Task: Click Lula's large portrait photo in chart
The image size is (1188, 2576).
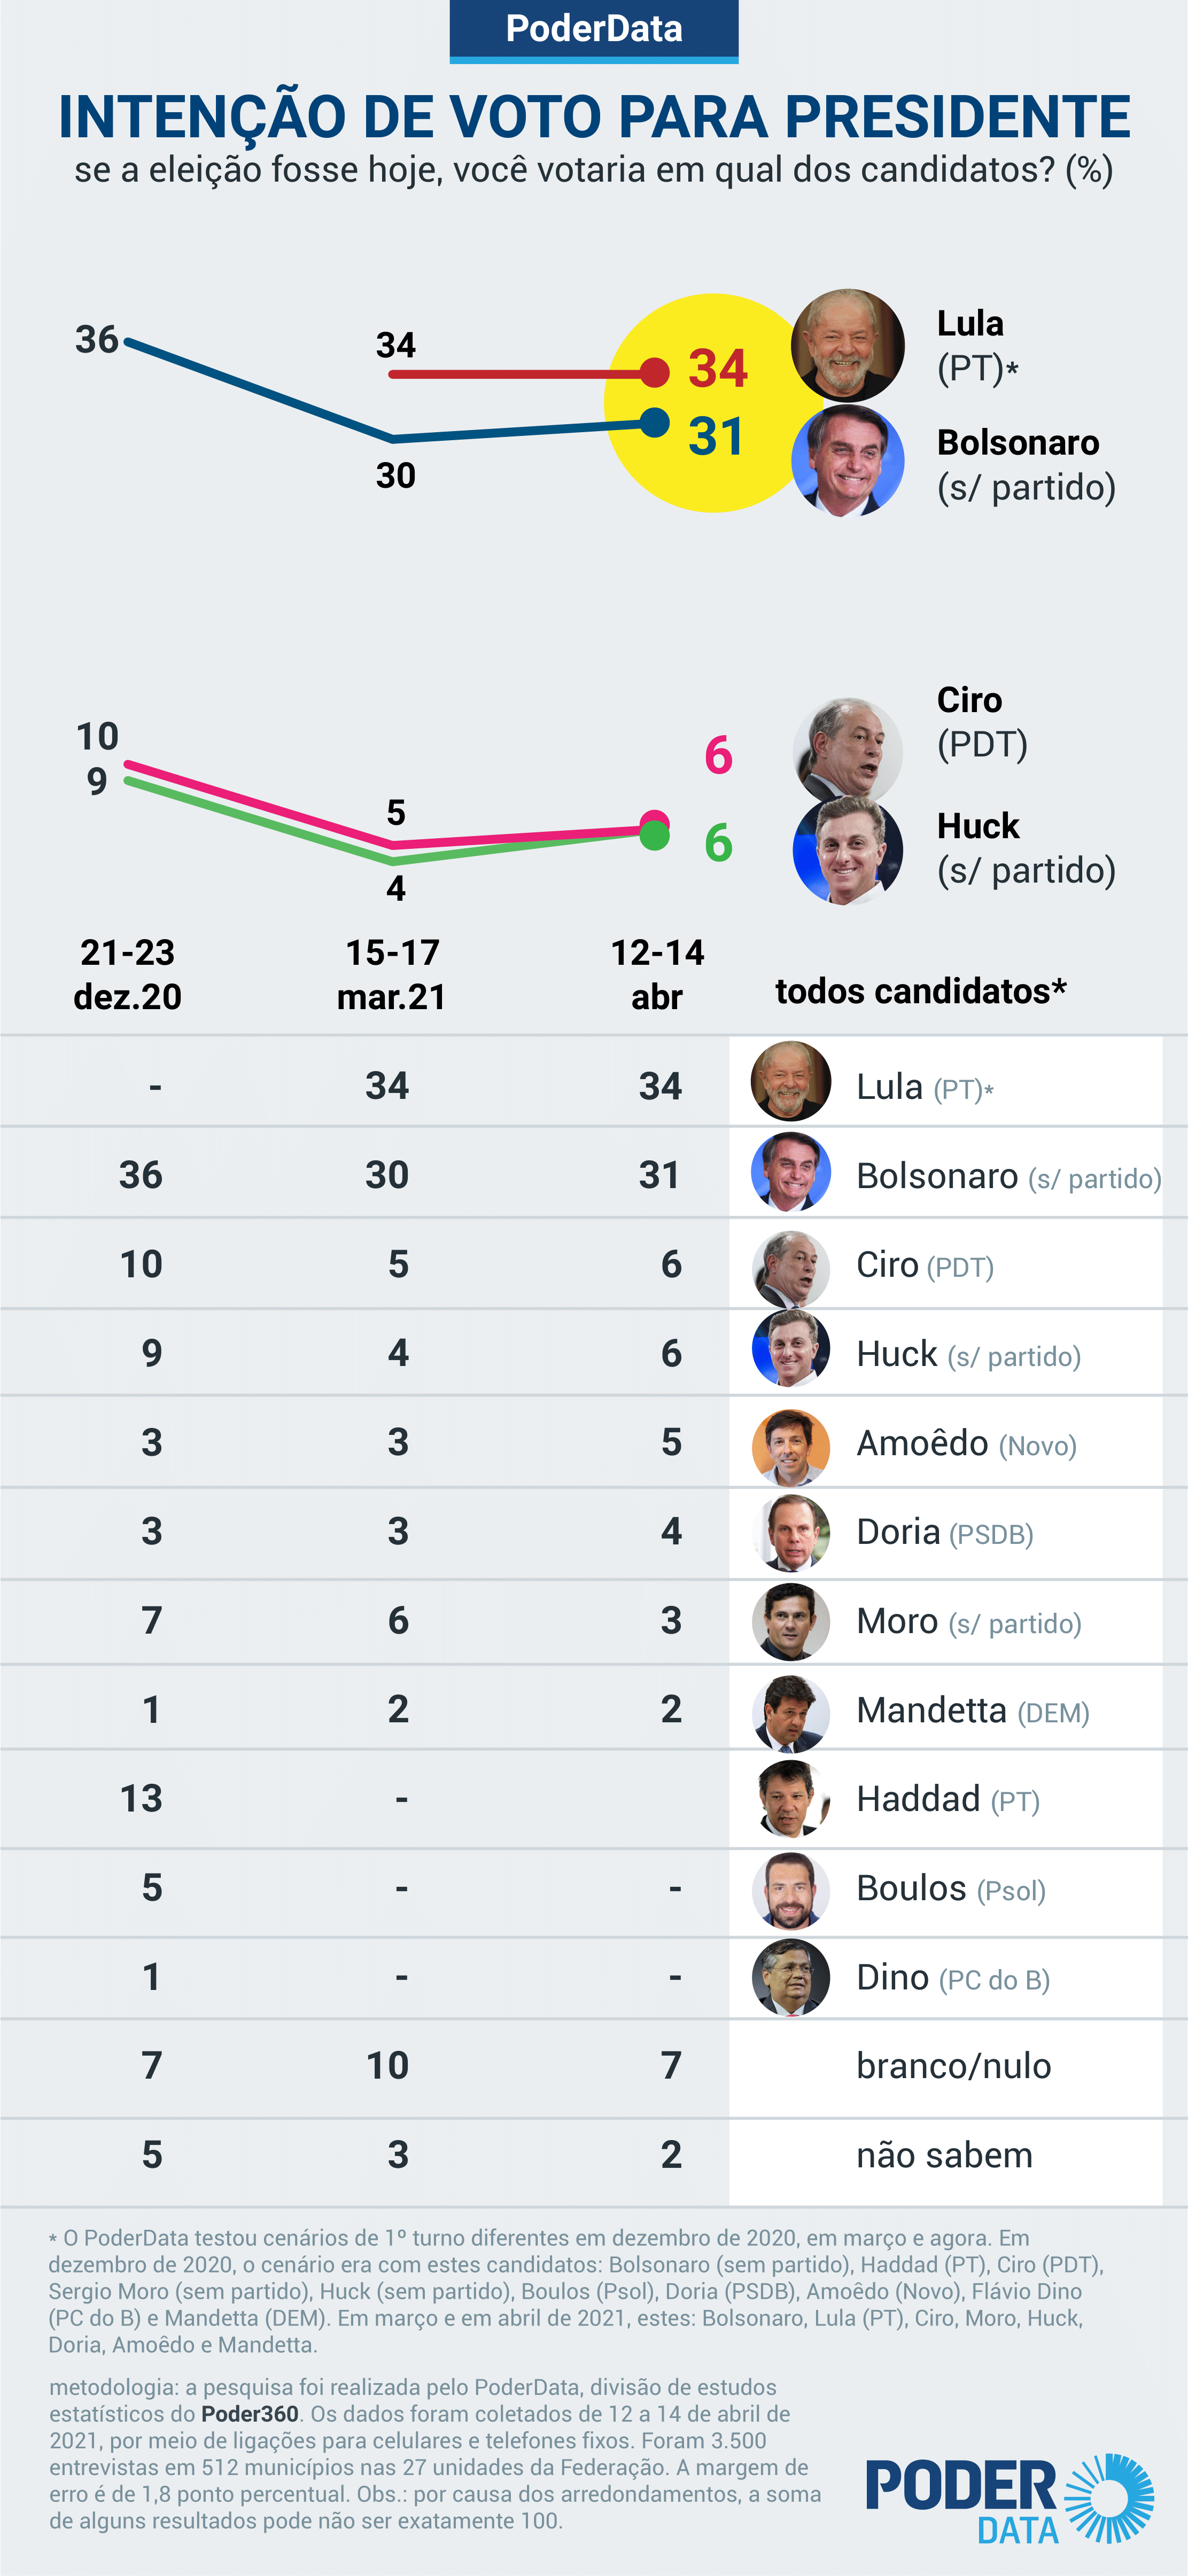Action: pyautogui.click(x=847, y=346)
